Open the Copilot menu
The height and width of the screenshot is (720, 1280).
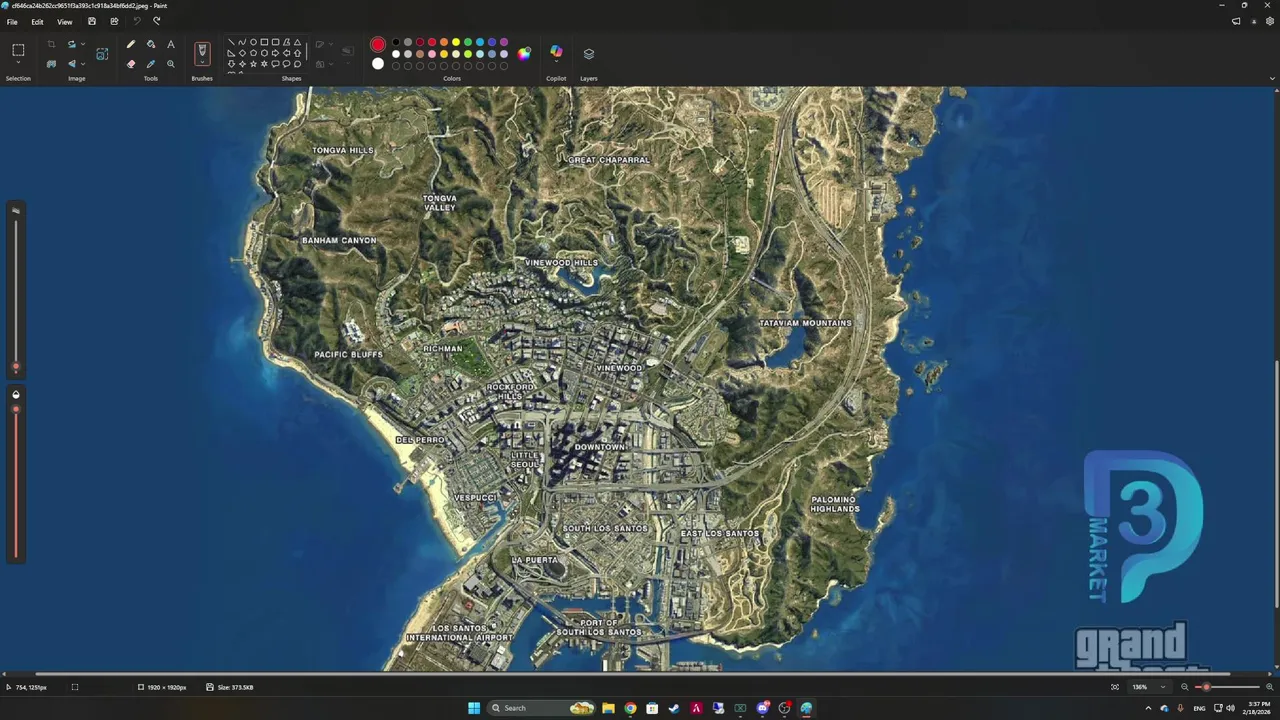point(556,52)
